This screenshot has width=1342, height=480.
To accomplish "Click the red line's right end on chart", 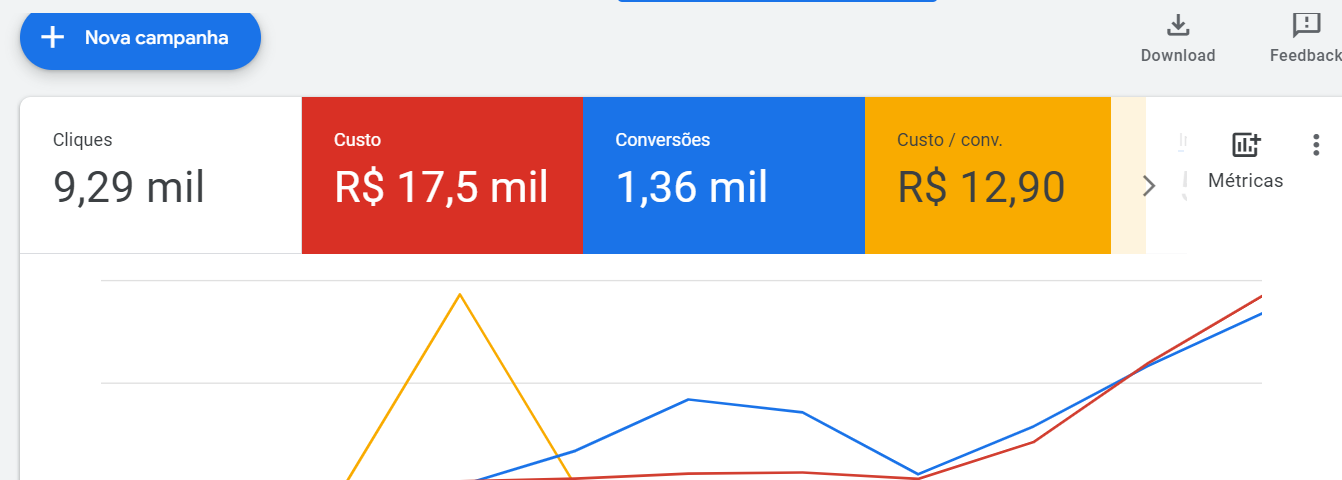I will [1259, 297].
